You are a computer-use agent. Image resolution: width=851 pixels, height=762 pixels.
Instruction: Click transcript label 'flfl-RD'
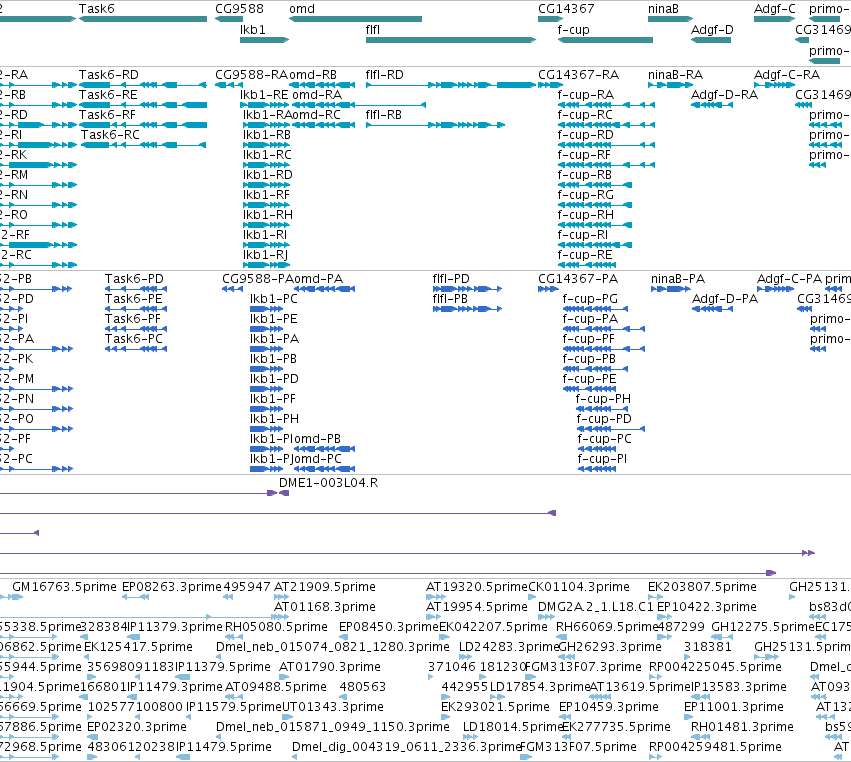click(385, 74)
